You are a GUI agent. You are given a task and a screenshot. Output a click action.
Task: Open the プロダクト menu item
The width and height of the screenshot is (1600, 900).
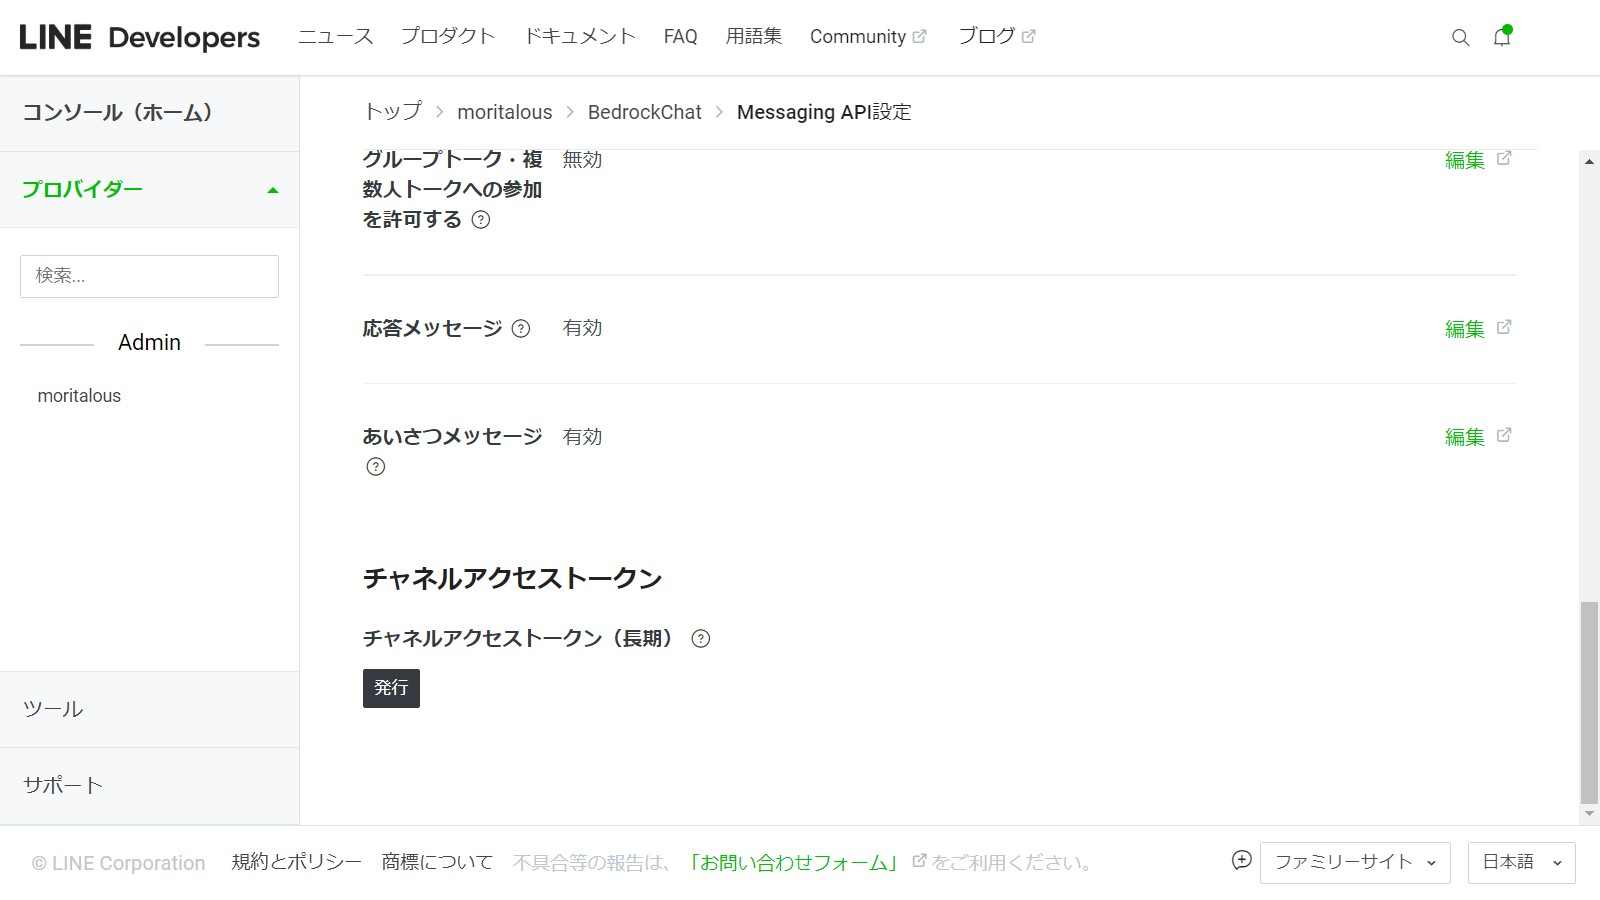pyautogui.click(x=448, y=37)
